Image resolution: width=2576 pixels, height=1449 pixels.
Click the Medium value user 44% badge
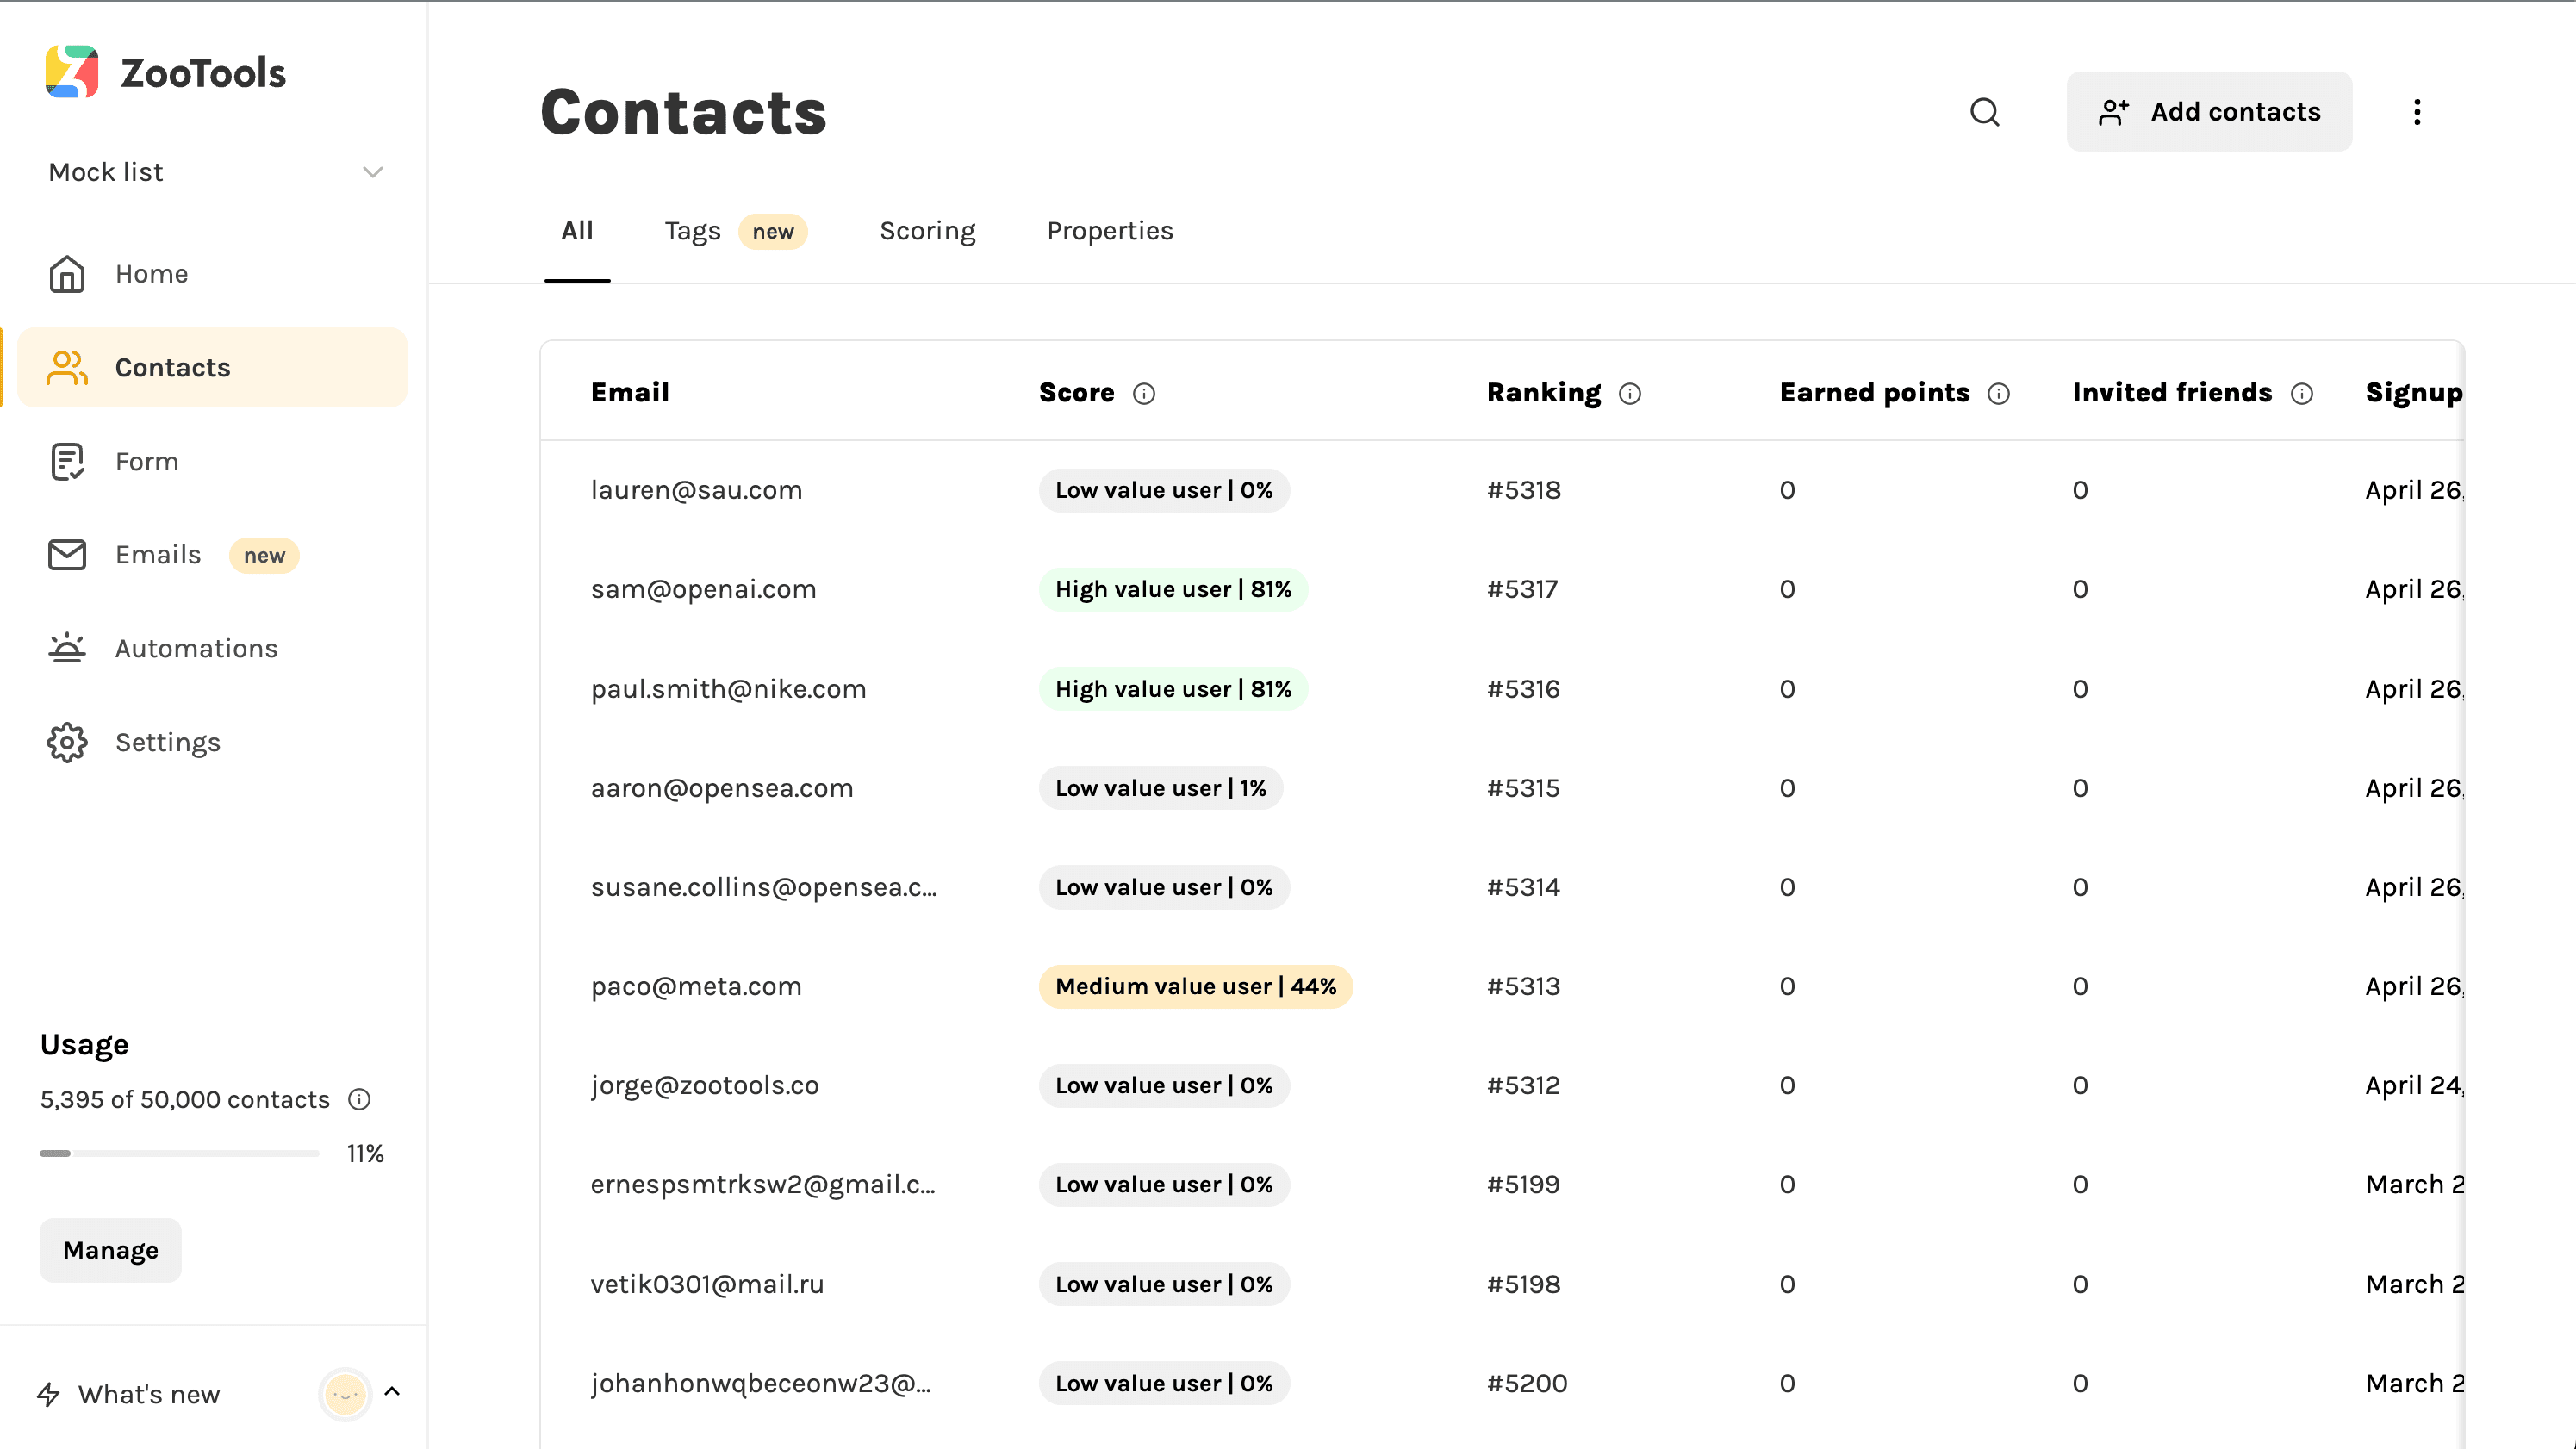tap(1195, 986)
